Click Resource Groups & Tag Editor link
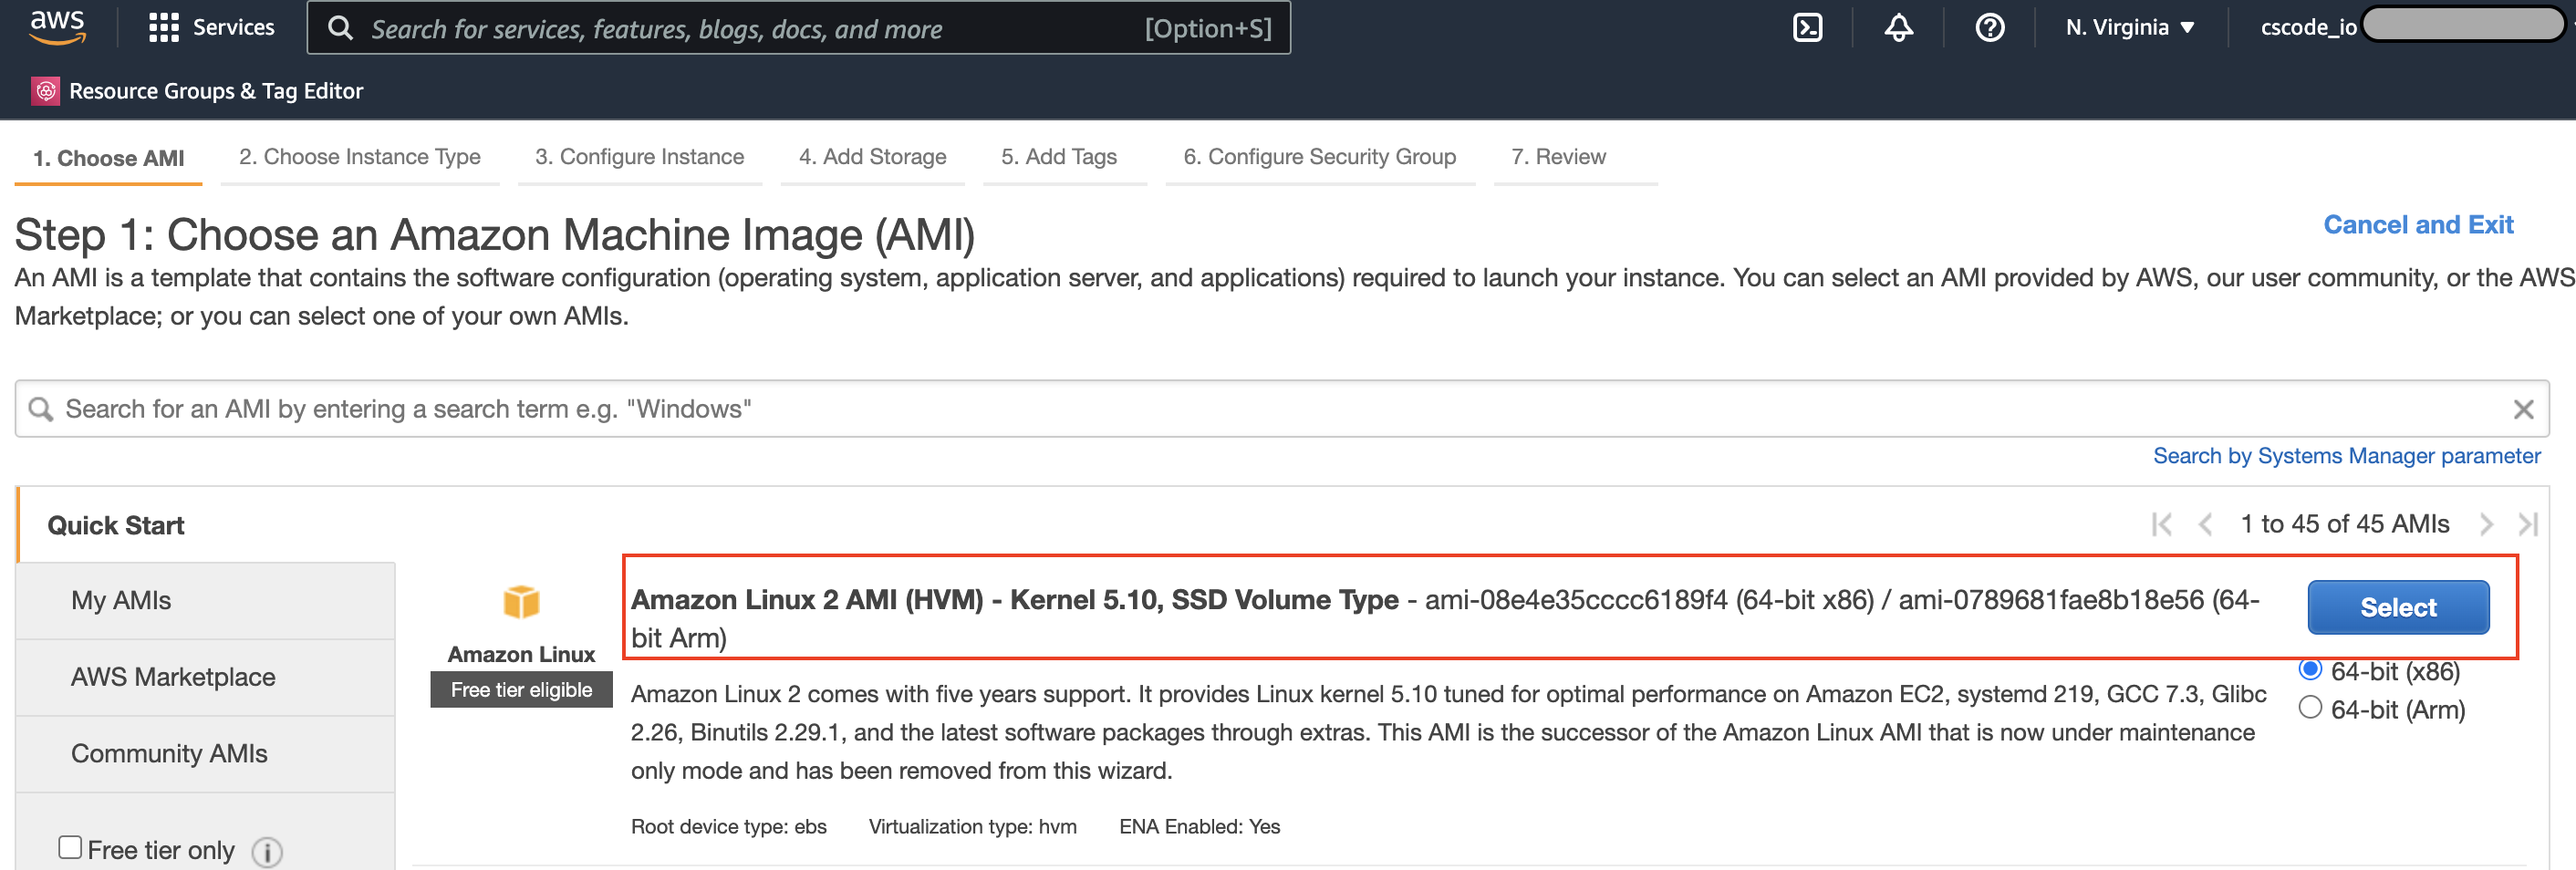The height and width of the screenshot is (870, 2576). [x=216, y=91]
